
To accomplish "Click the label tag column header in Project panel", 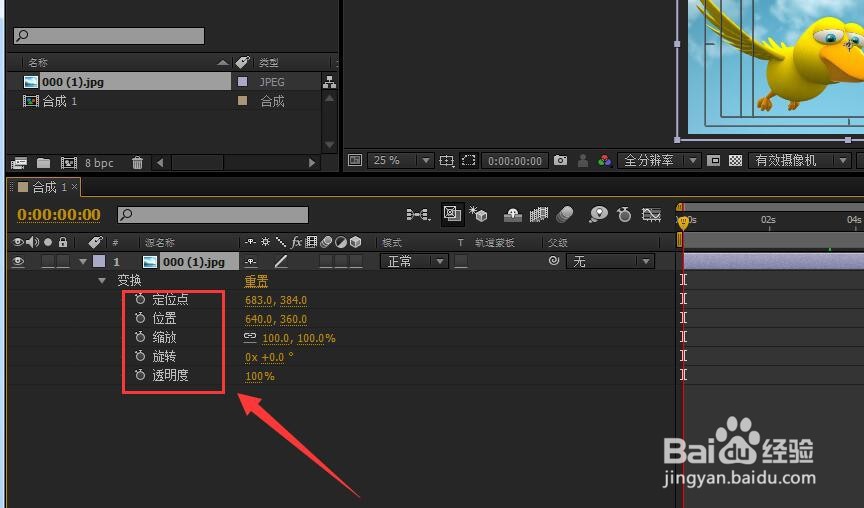I will coord(242,62).
